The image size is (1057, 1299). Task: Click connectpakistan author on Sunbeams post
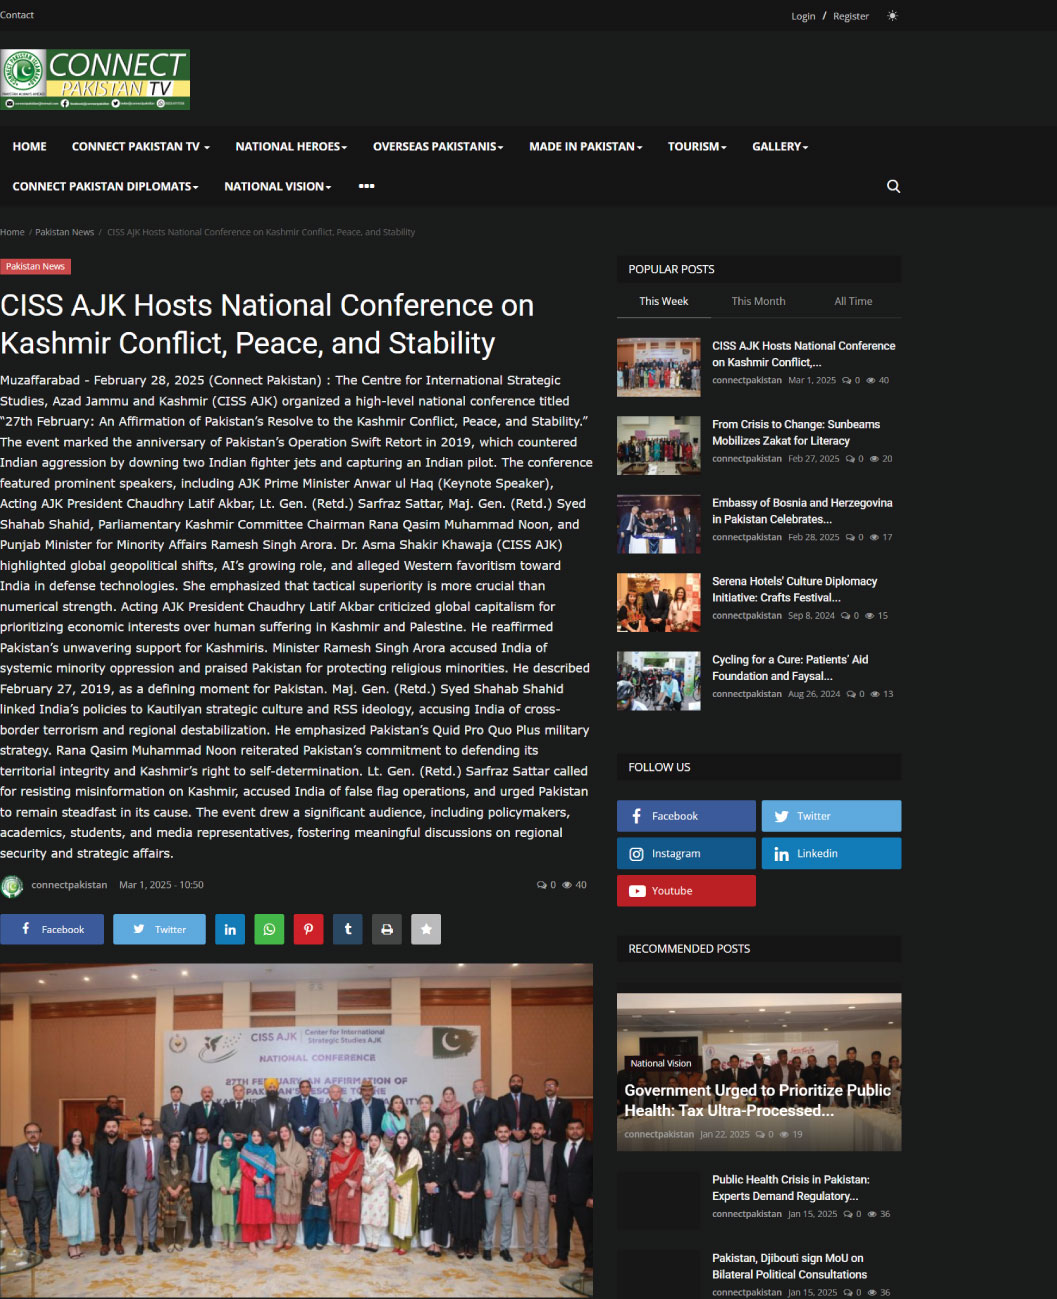746,459
